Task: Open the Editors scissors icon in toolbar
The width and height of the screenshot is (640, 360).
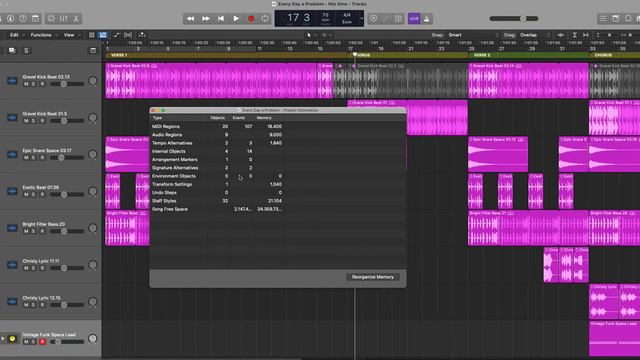Action: (x=76, y=19)
